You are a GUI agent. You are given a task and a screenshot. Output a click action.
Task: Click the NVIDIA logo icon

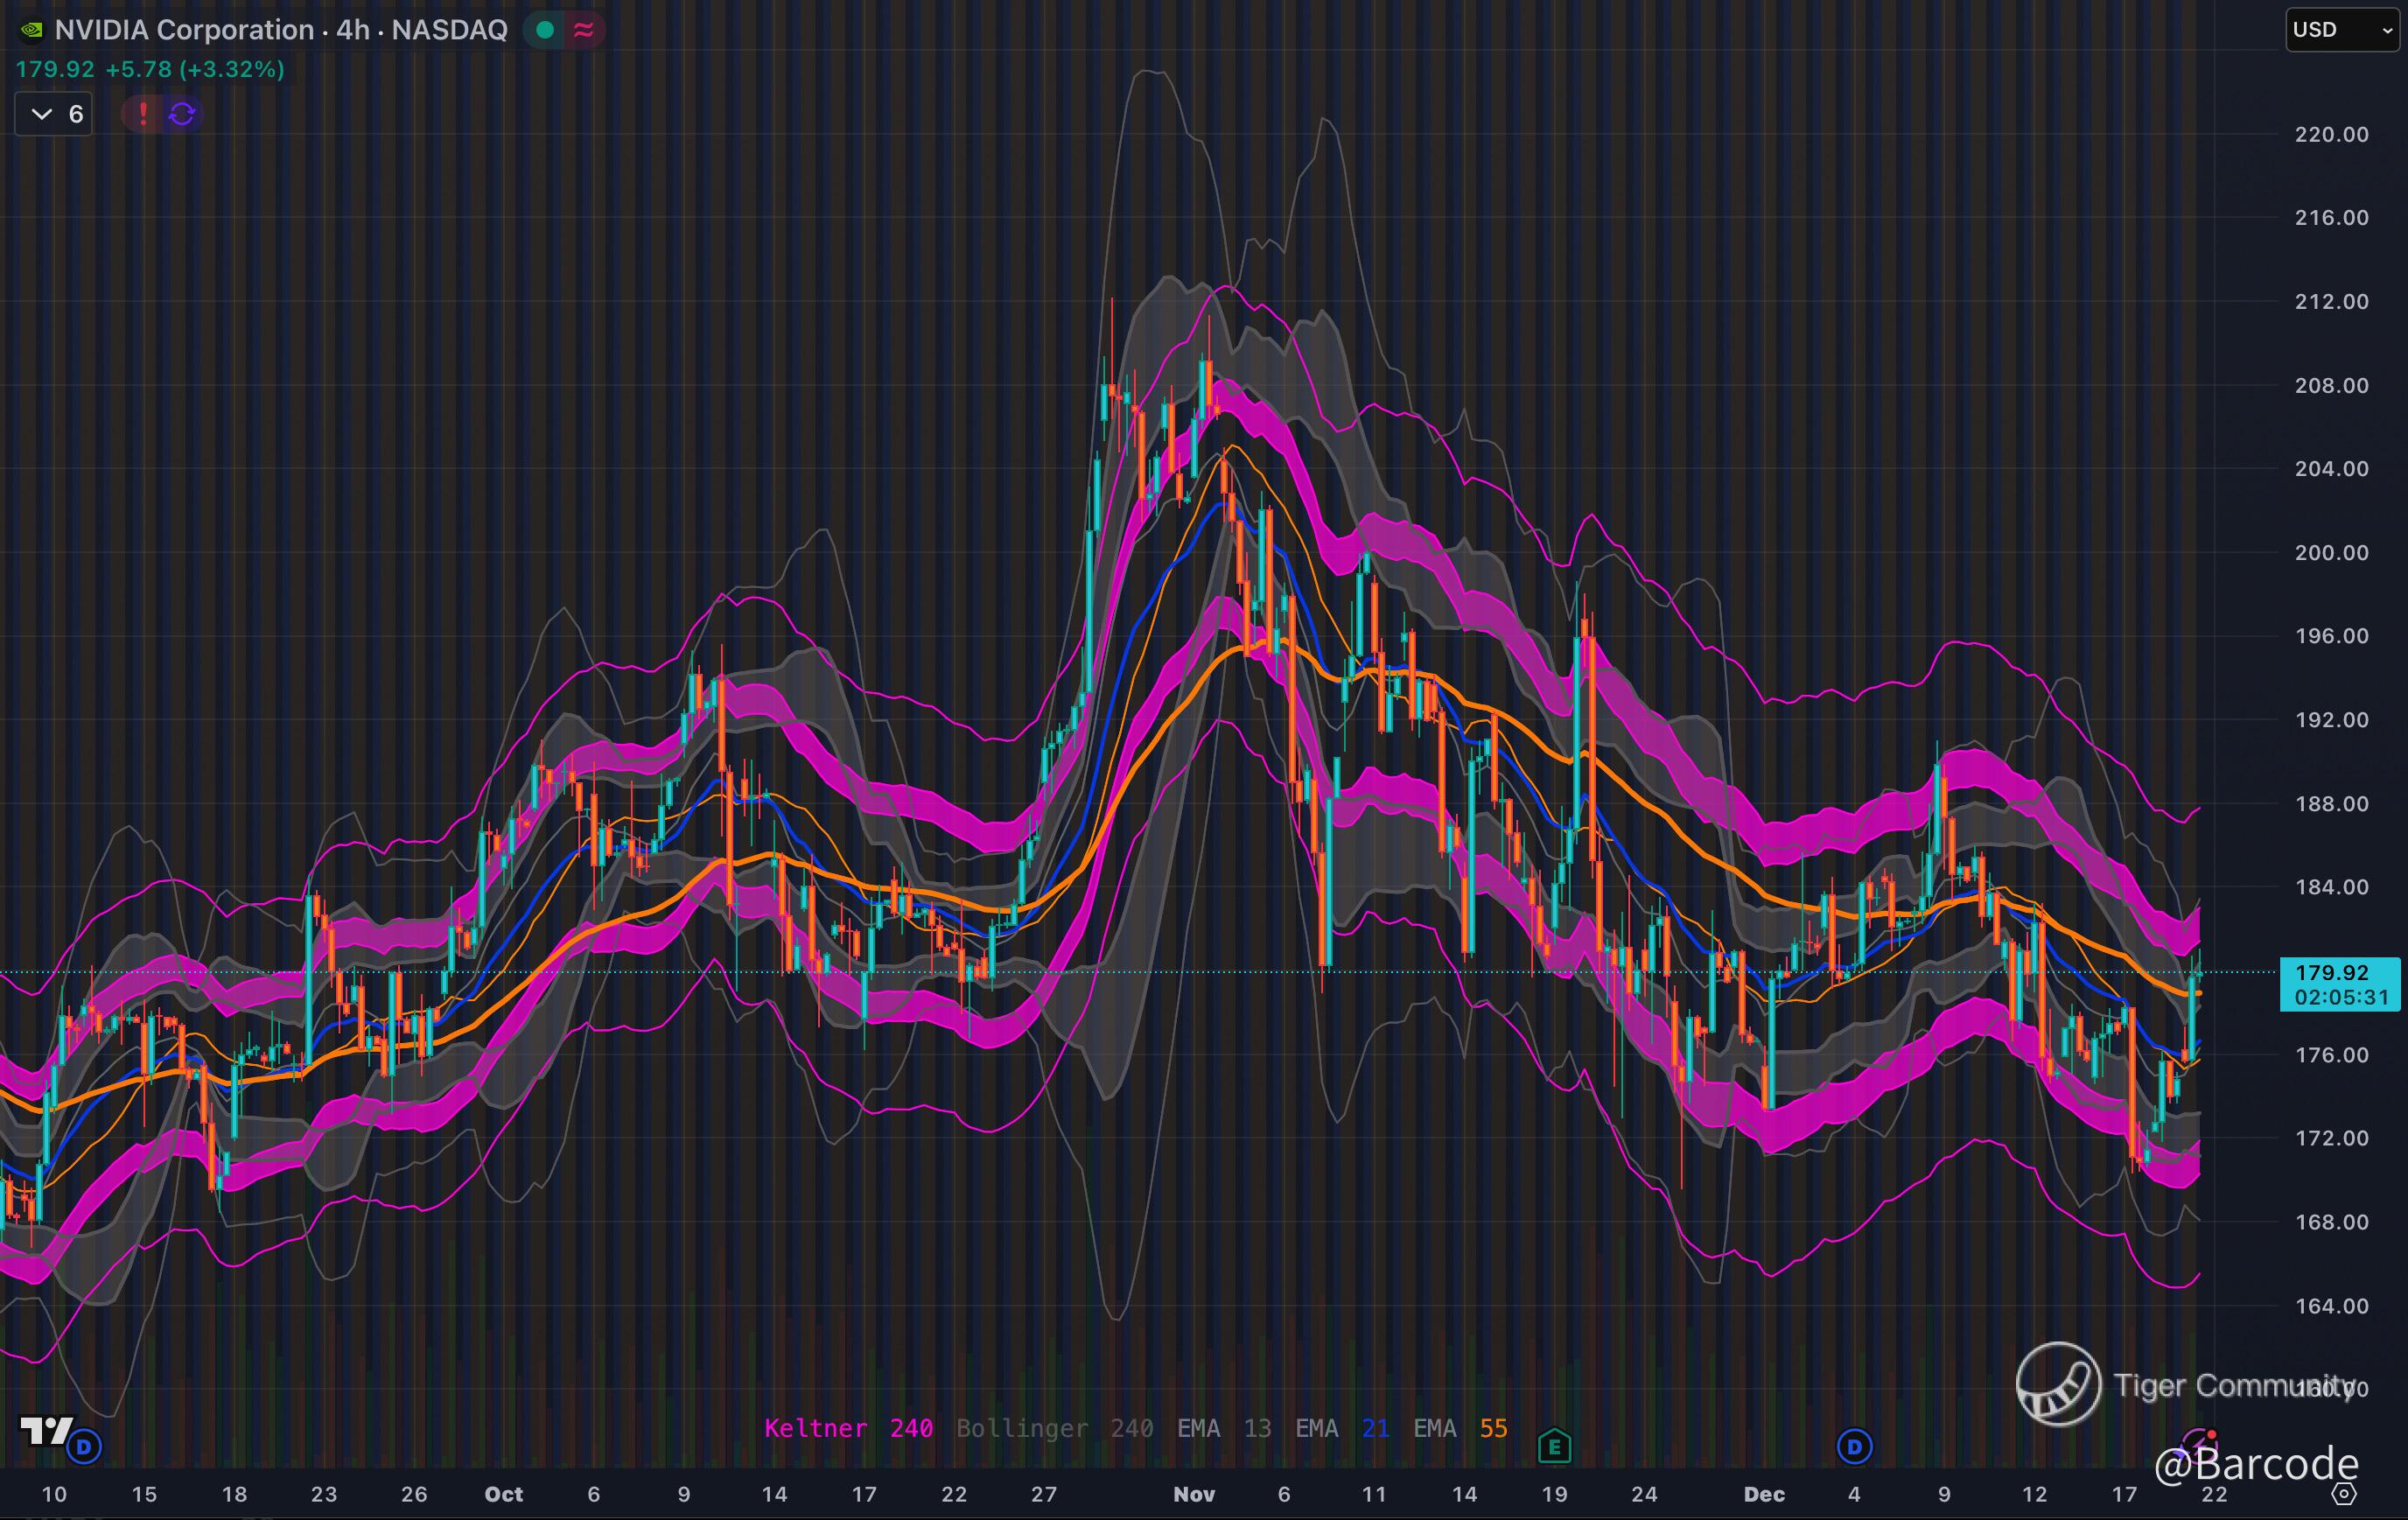31,30
